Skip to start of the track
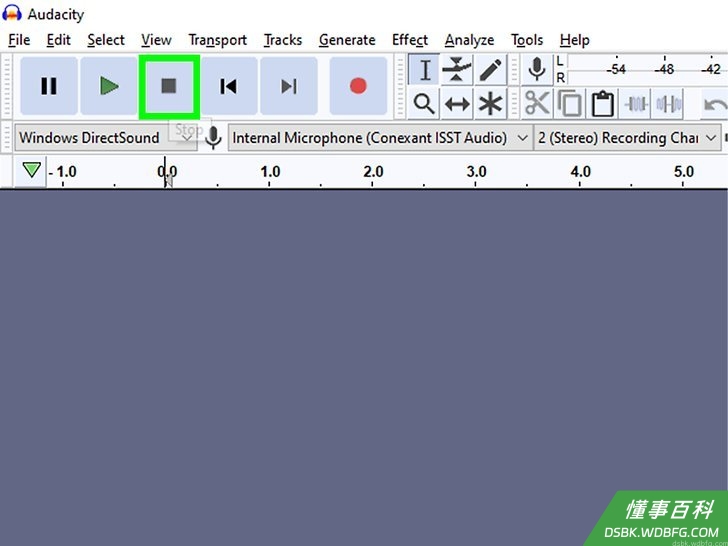Image resolution: width=728 pixels, height=546 pixels. pyautogui.click(x=228, y=86)
